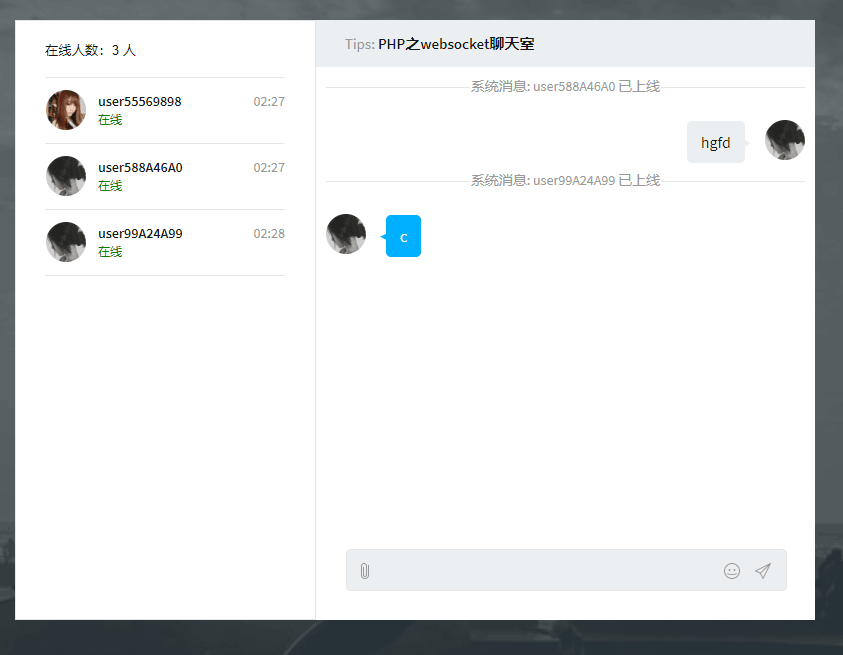Click the PHP之websocket聊天室 title

[x=456, y=44]
